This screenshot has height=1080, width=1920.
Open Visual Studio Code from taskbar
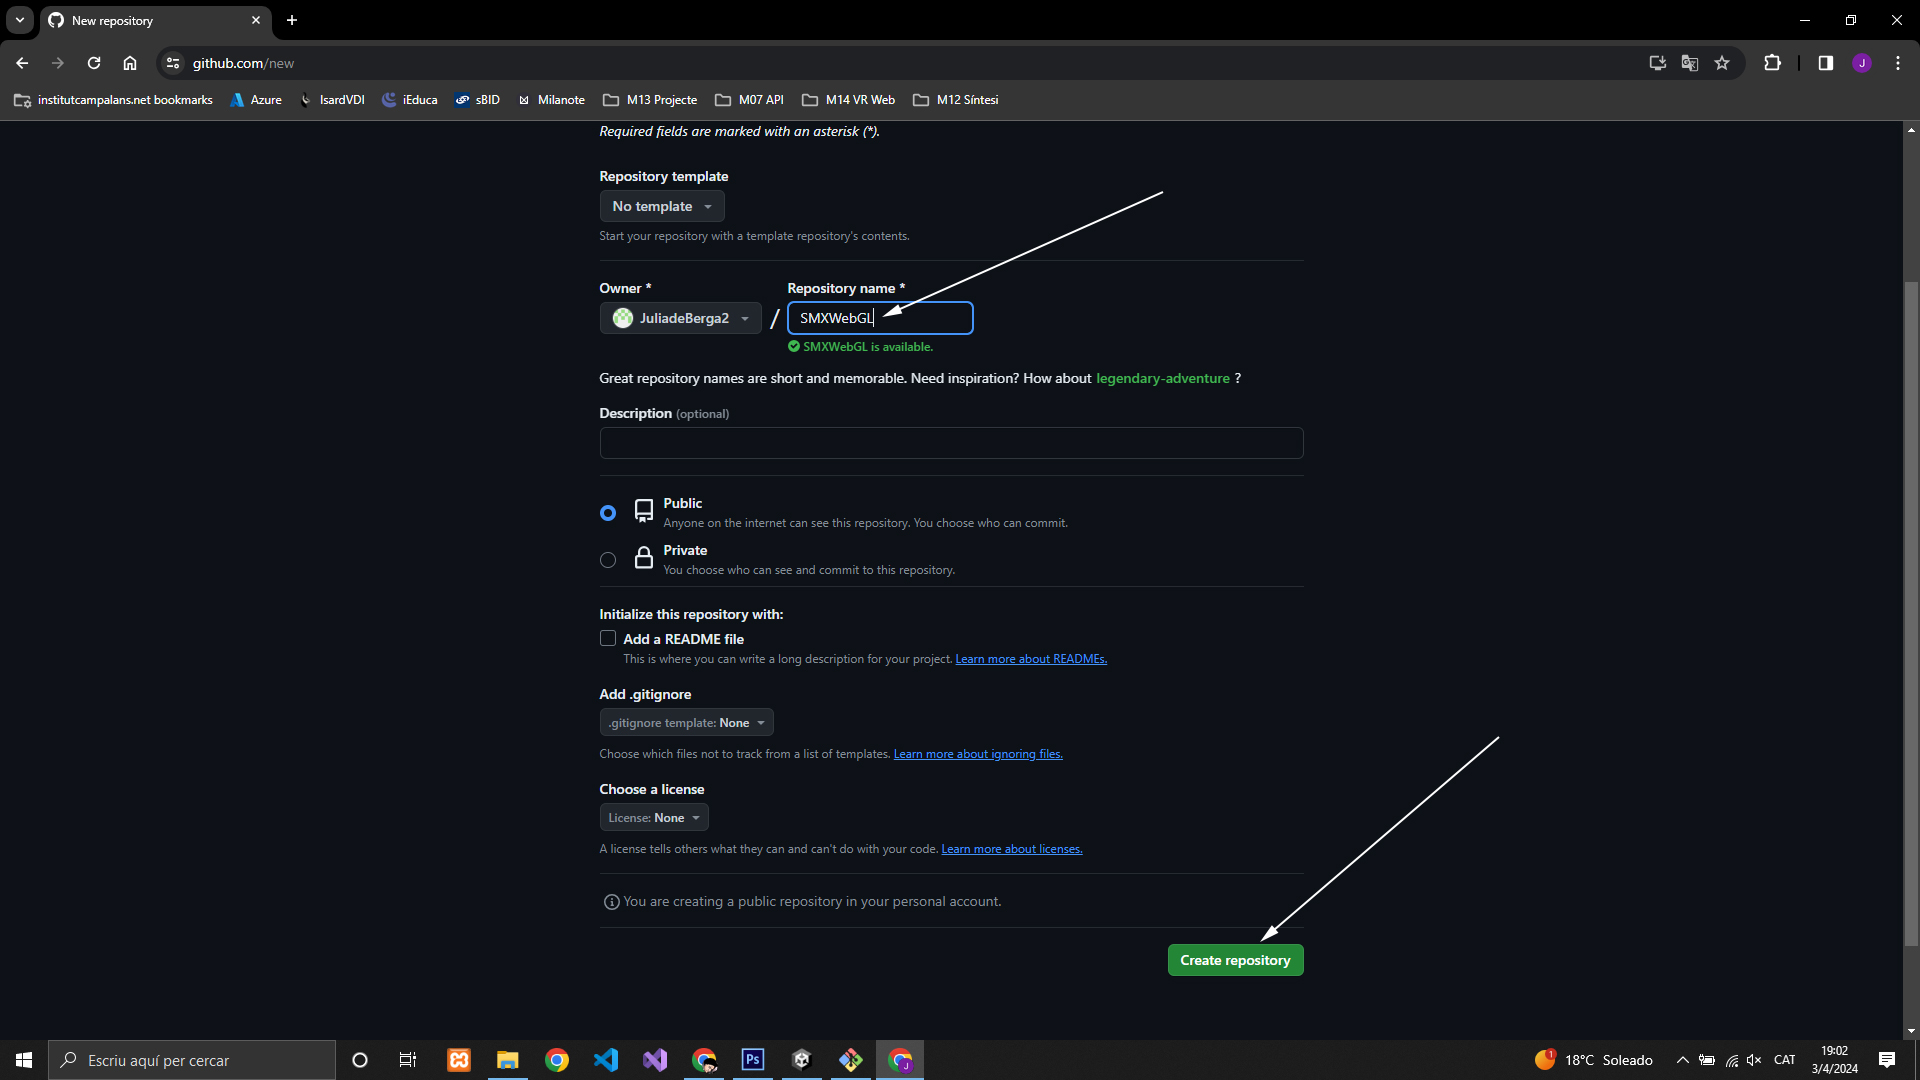606,1060
